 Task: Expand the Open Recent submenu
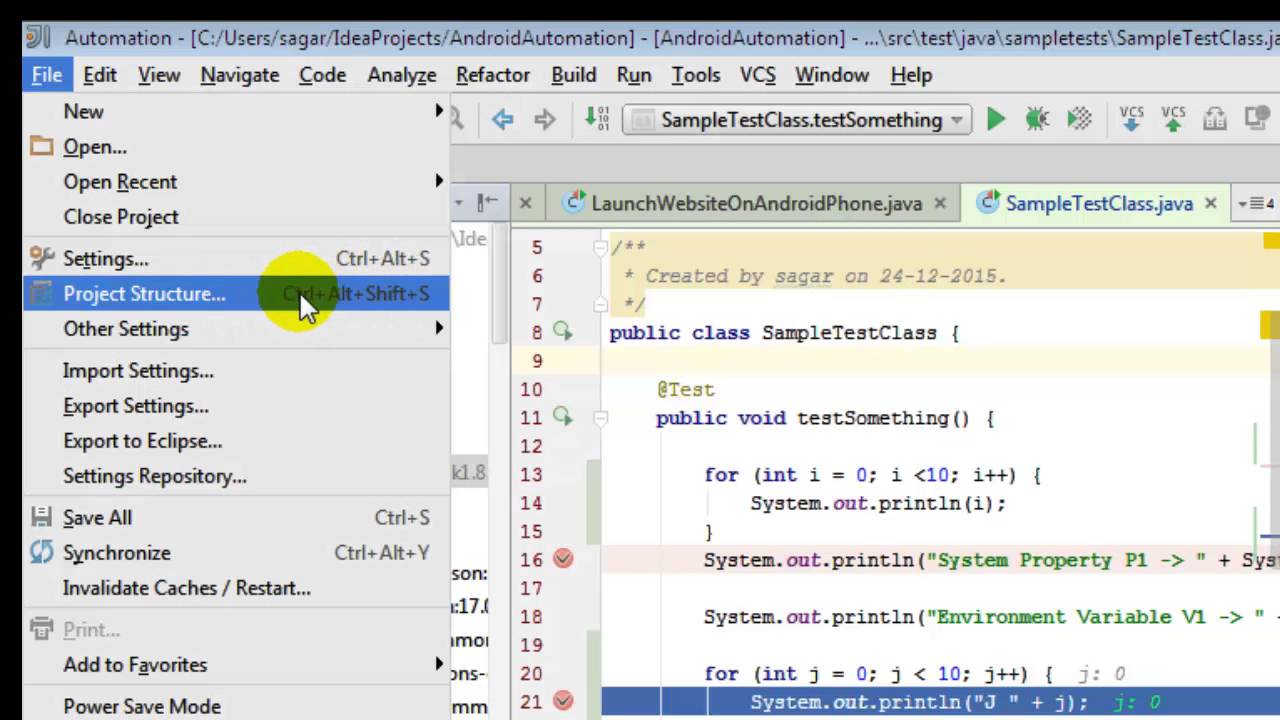[439, 181]
